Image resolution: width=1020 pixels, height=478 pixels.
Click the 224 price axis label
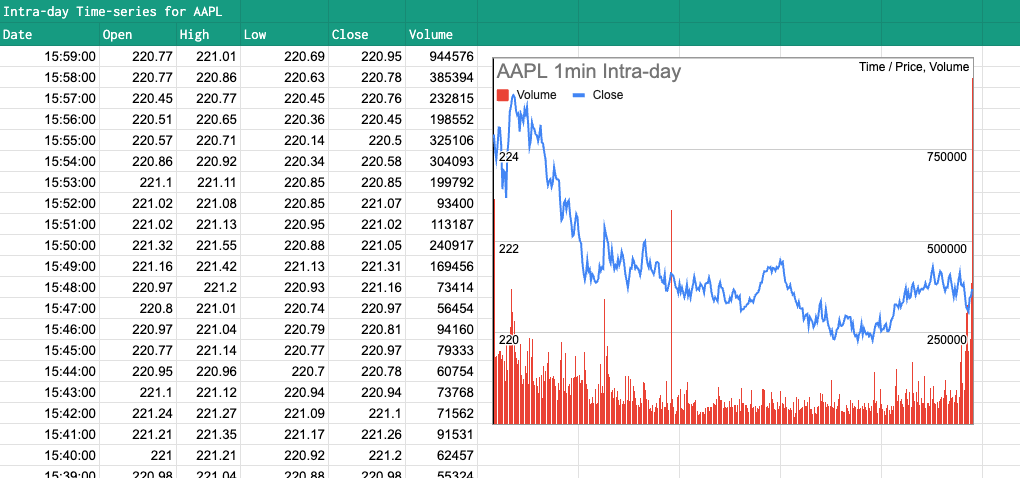pos(508,158)
